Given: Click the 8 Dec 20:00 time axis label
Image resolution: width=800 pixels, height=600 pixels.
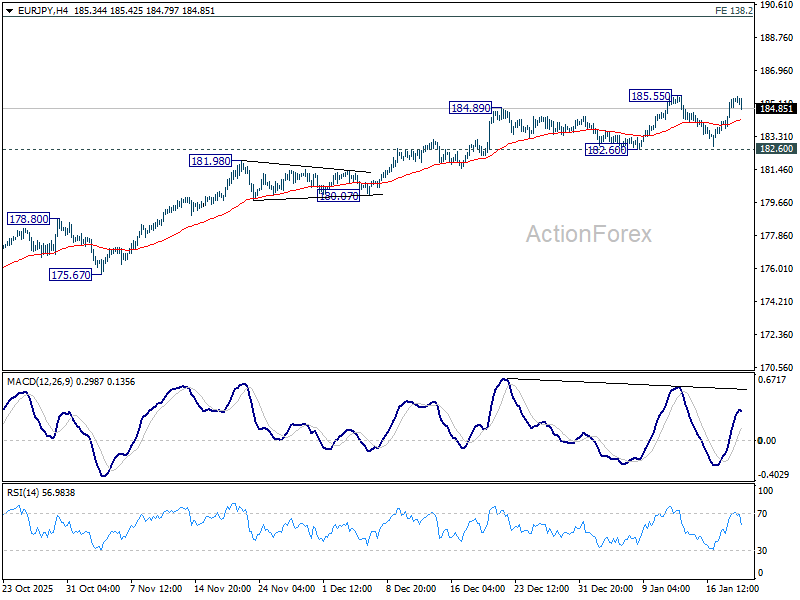Looking at the screenshot, I should pyautogui.click(x=411, y=589).
